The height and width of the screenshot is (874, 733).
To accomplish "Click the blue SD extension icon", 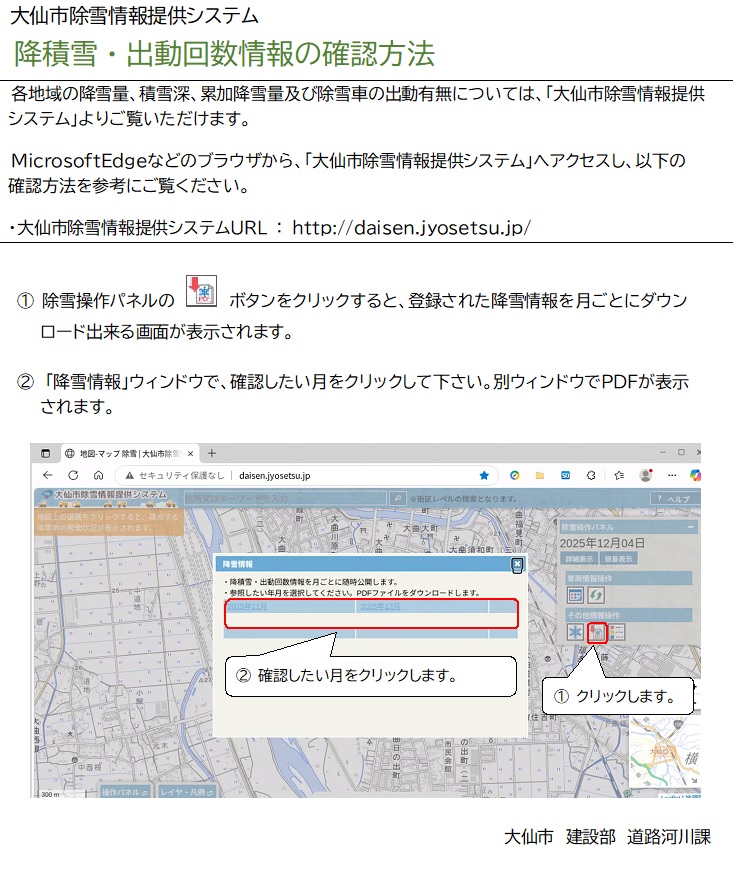I will pyautogui.click(x=565, y=475).
